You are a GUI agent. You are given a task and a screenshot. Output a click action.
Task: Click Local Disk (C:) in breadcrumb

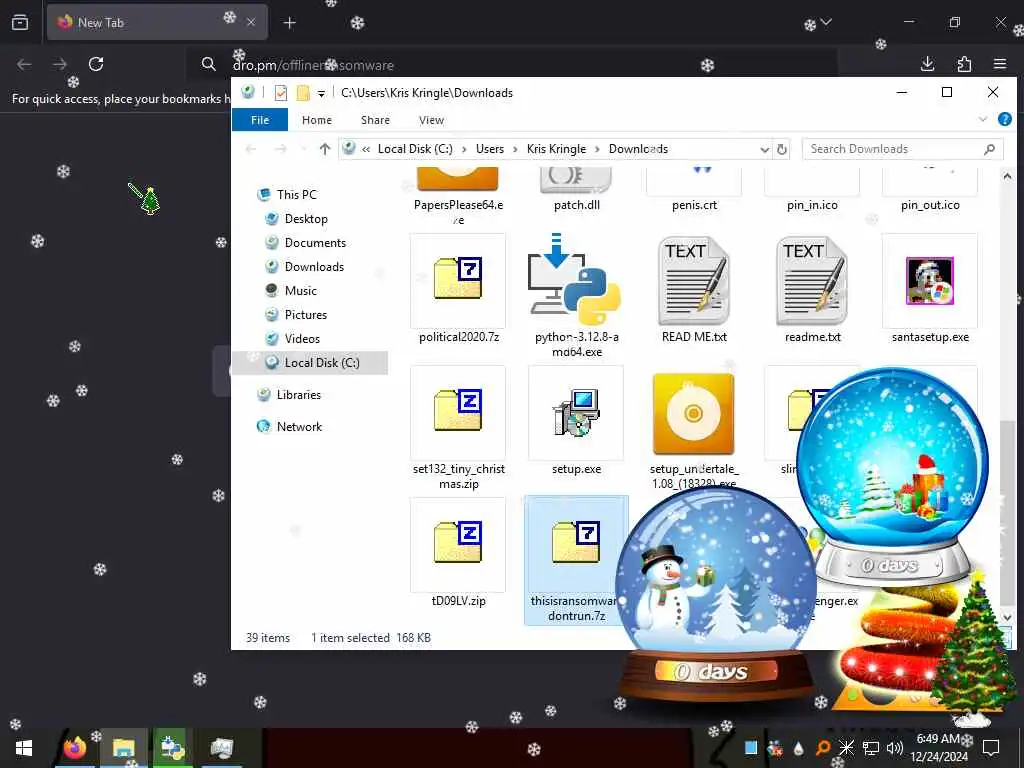(415, 149)
